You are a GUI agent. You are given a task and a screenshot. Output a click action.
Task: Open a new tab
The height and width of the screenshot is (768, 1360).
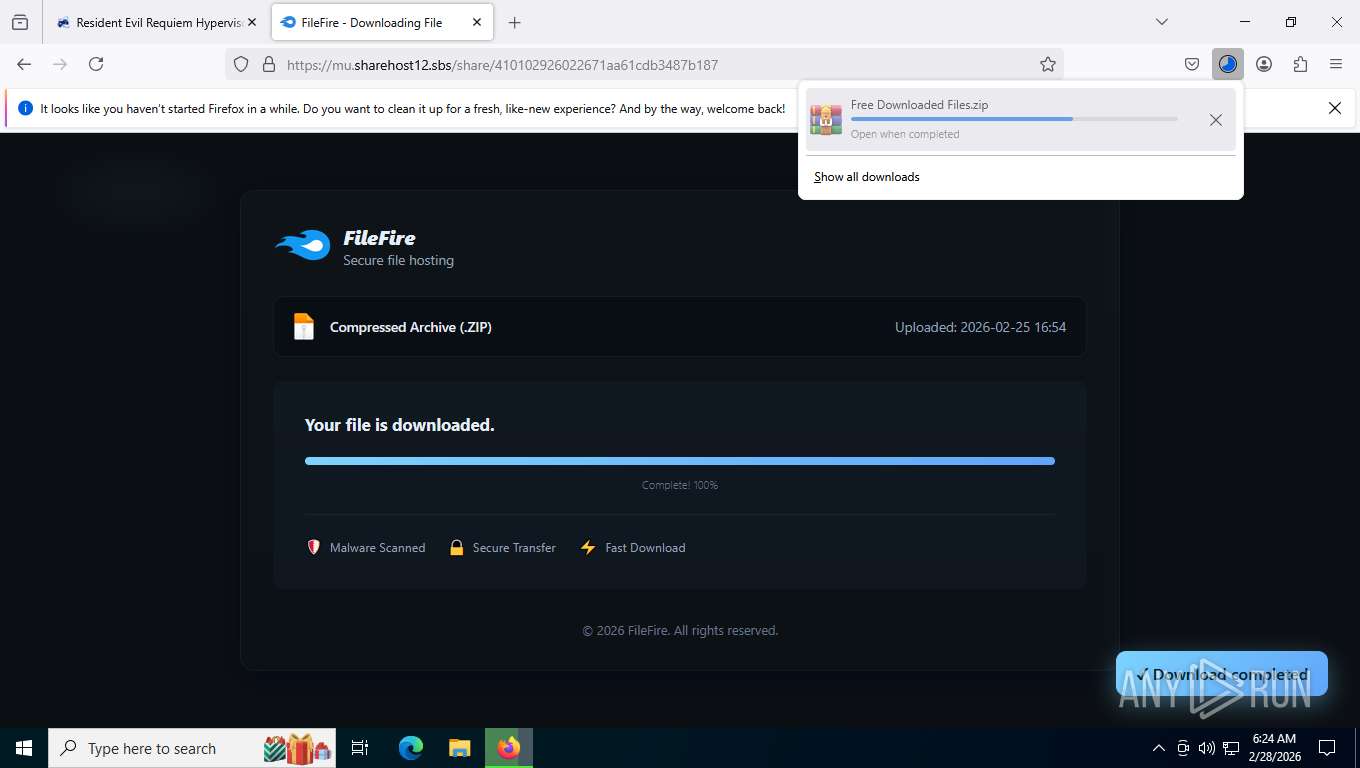point(514,22)
